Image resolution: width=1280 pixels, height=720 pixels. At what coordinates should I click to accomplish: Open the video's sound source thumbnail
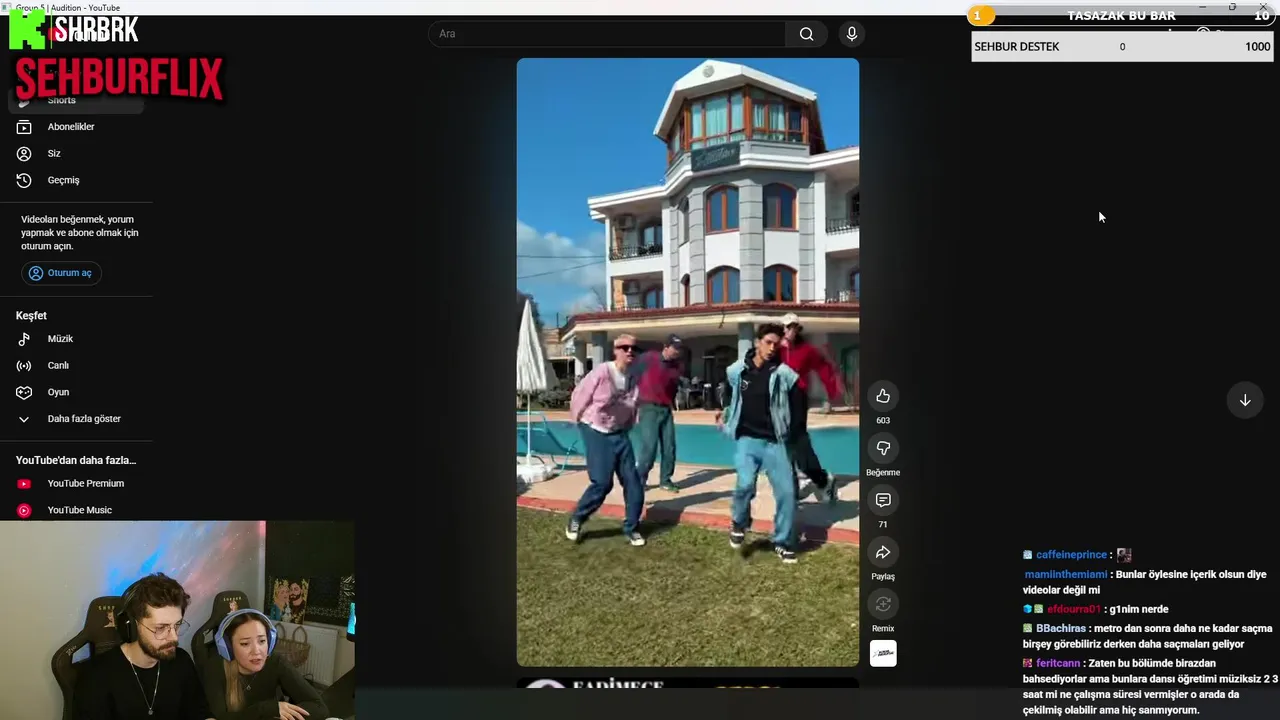[883, 653]
